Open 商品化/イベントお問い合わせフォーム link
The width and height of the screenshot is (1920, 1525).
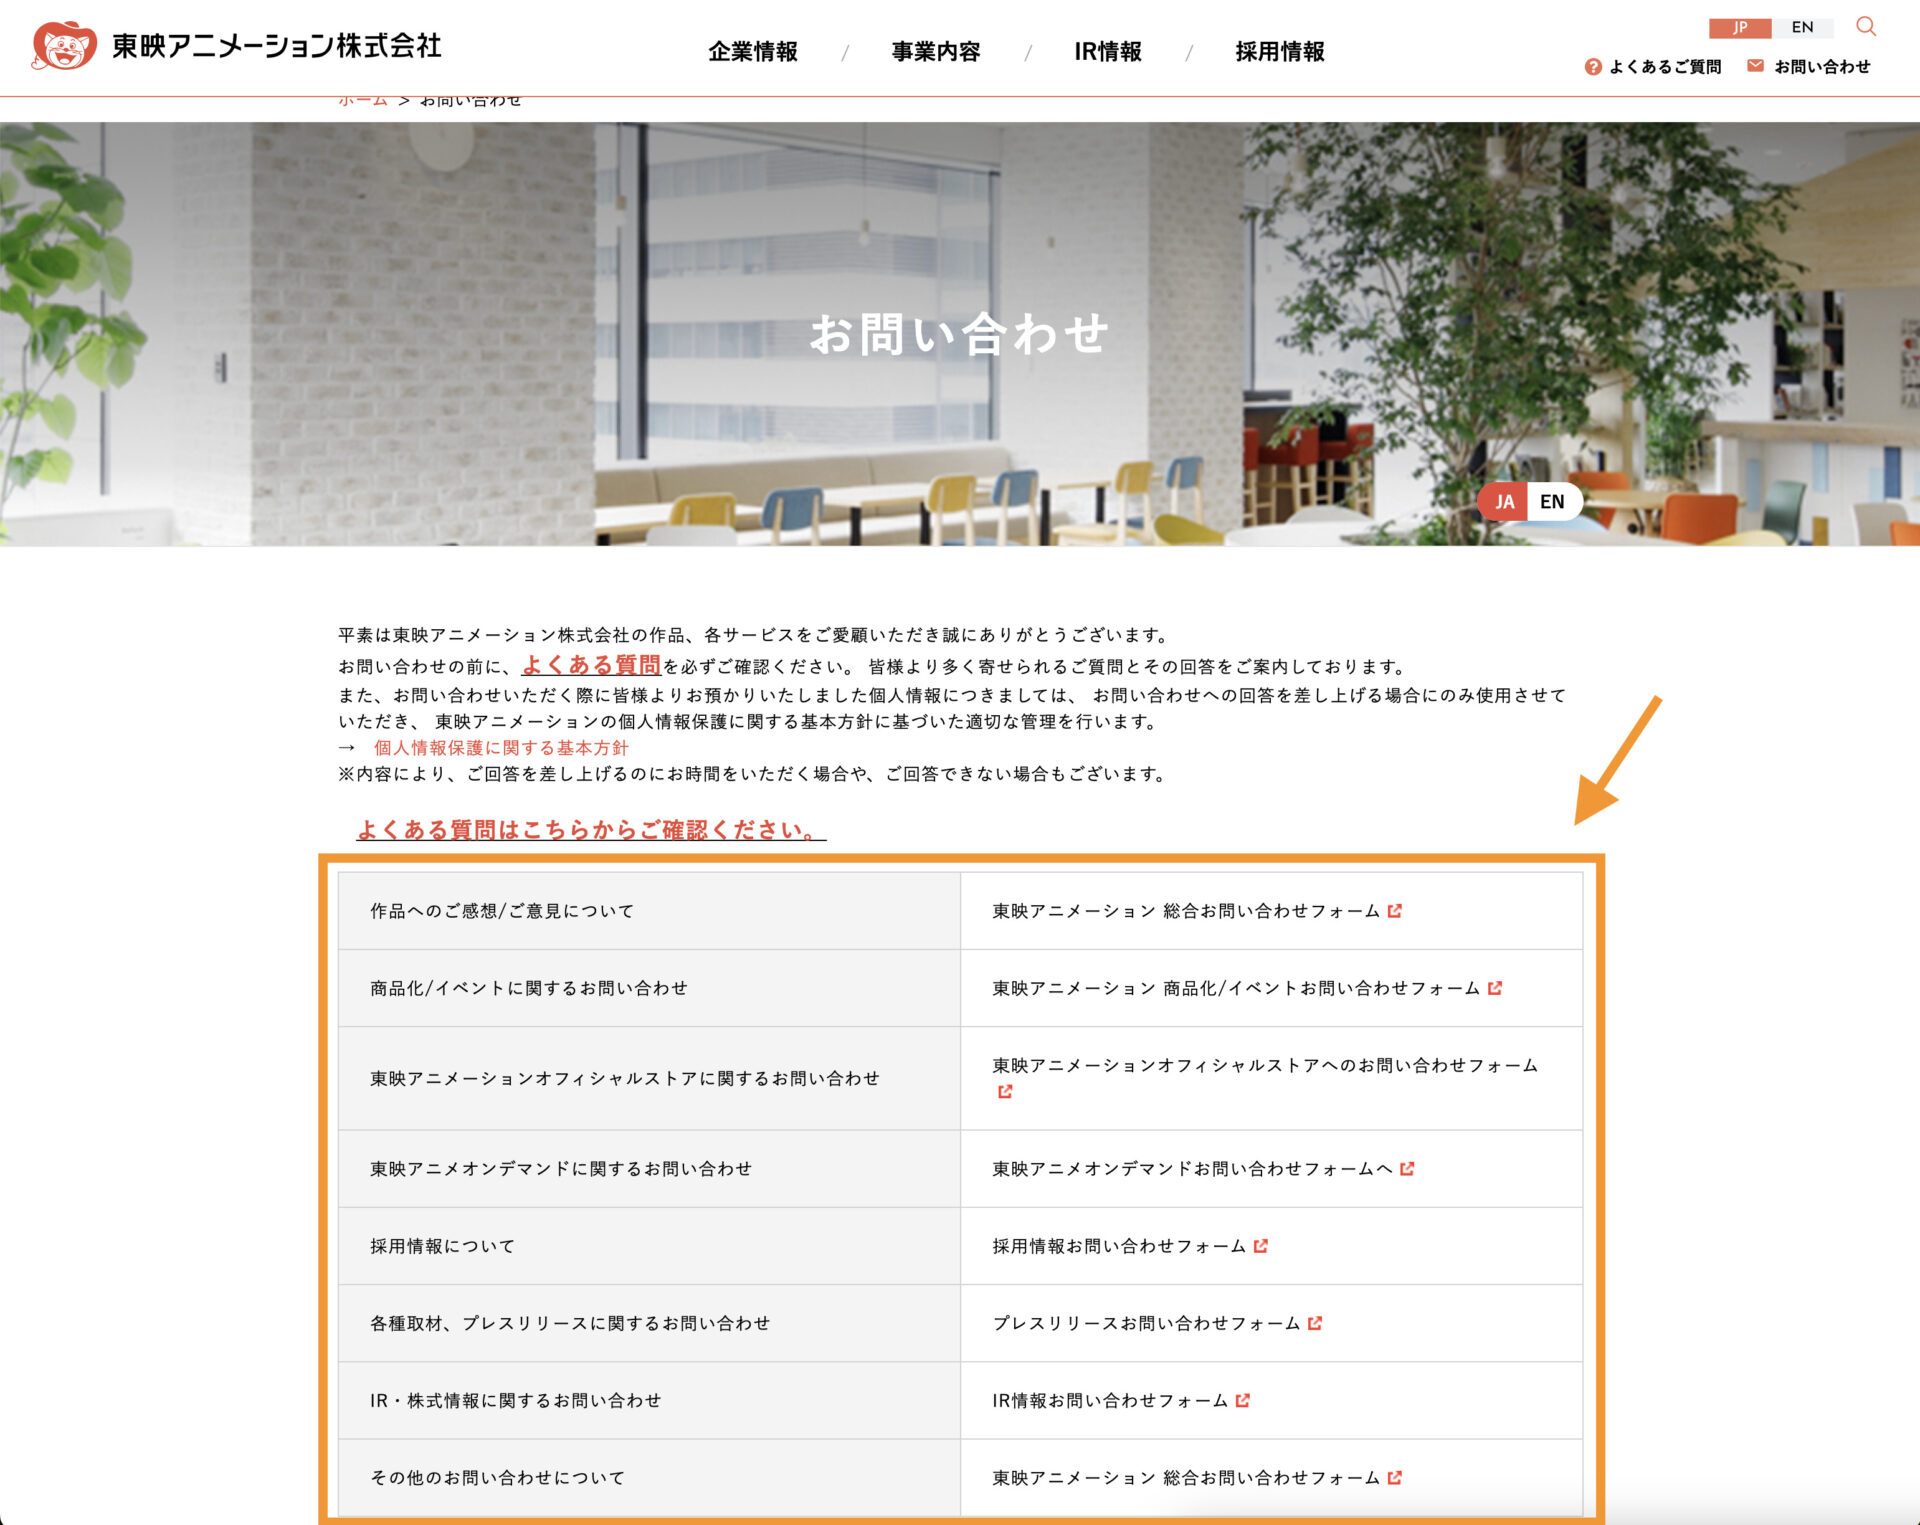(1236, 988)
